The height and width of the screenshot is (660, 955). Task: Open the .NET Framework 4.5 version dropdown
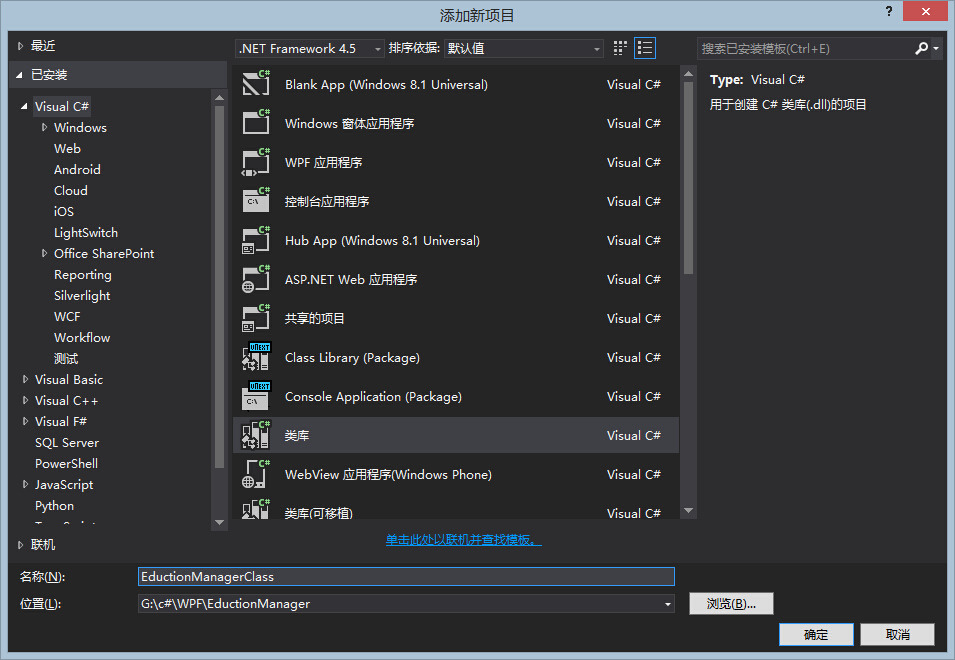(x=310, y=48)
